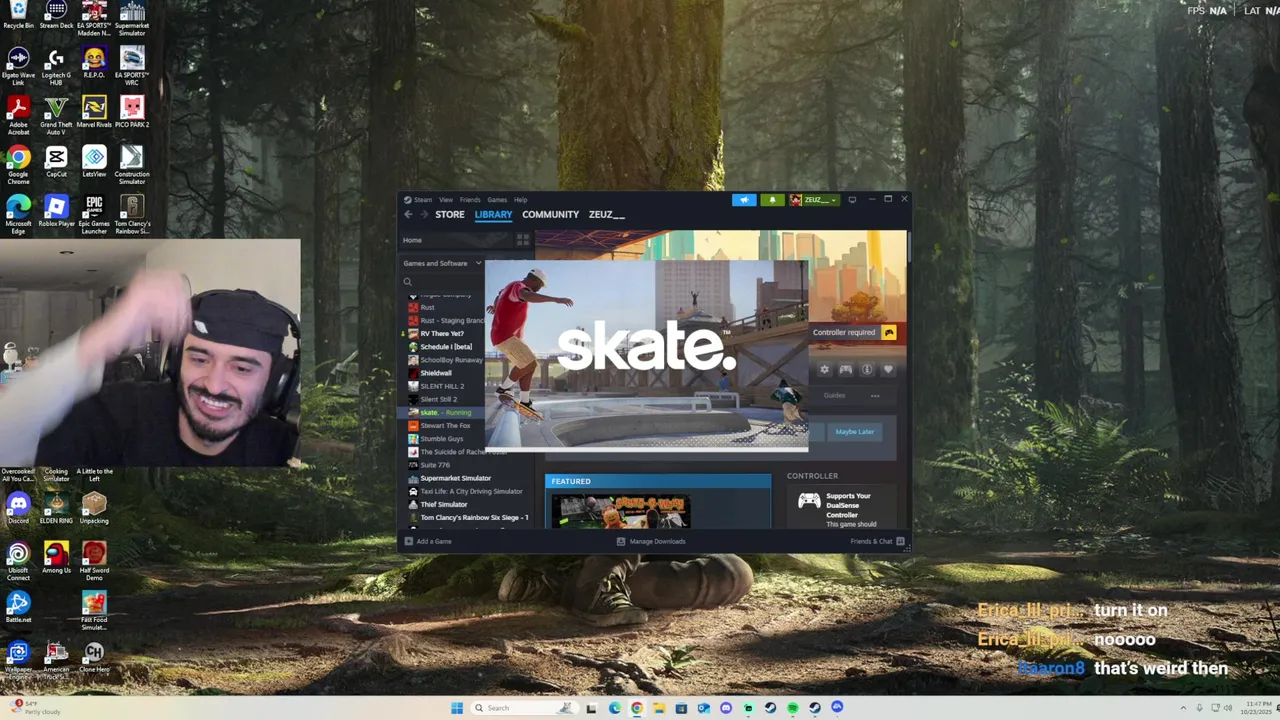The image size is (1280, 720).
Task: Open the Friends menu in Steam
Action: [x=470, y=200]
